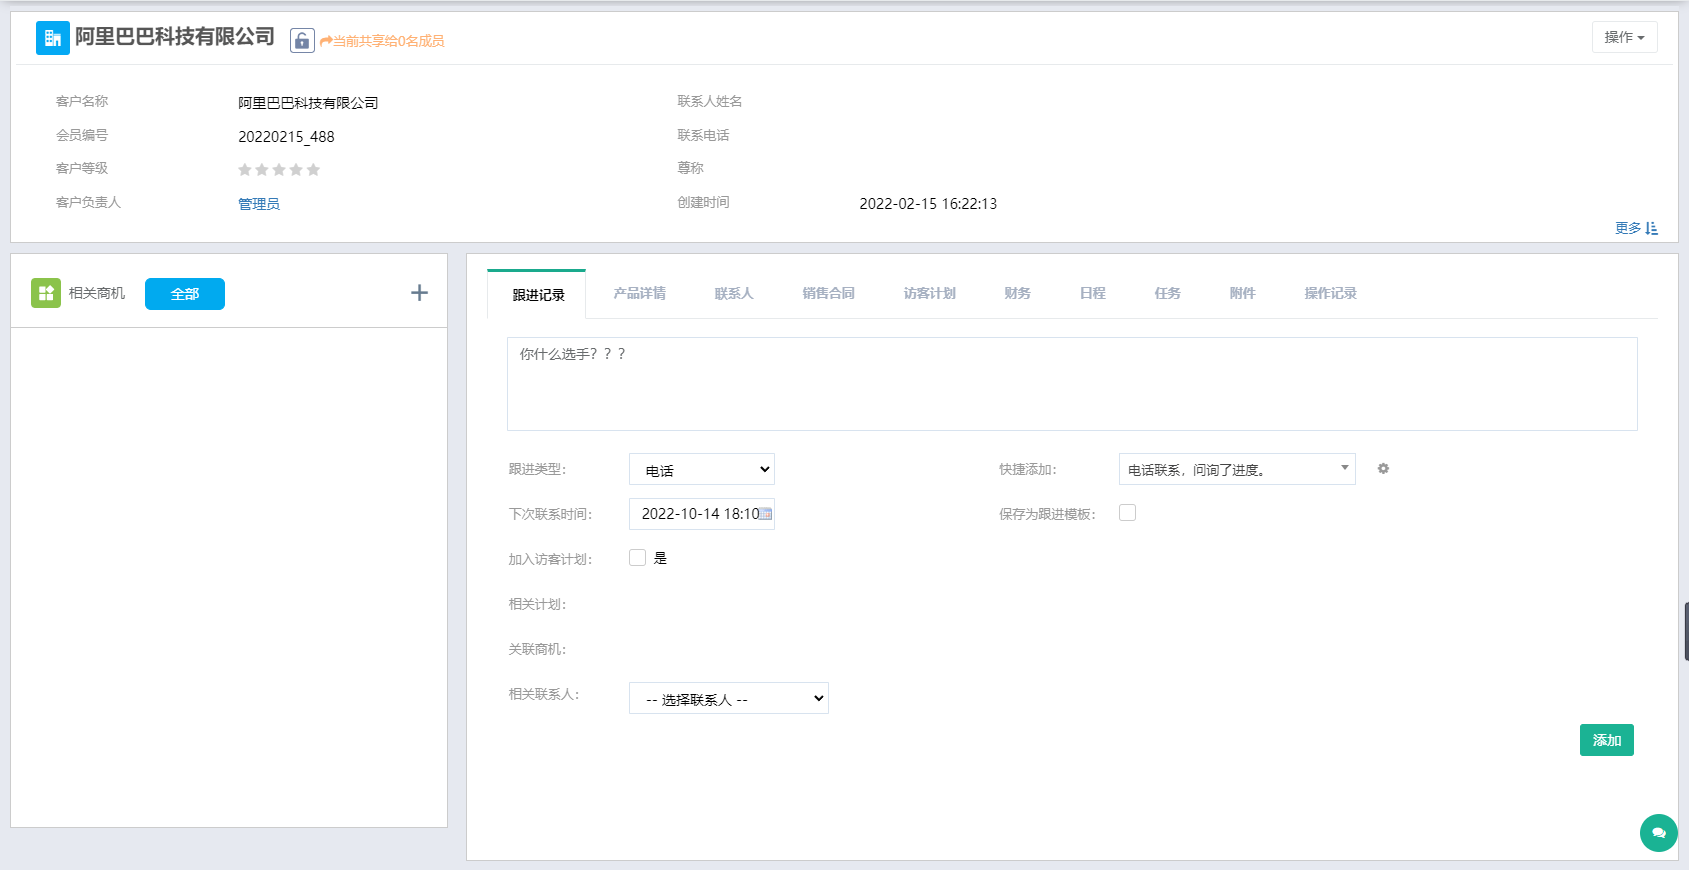Click the green 添加 button
Image resolution: width=1689 pixels, height=870 pixels.
click(x=1607, y=740)
